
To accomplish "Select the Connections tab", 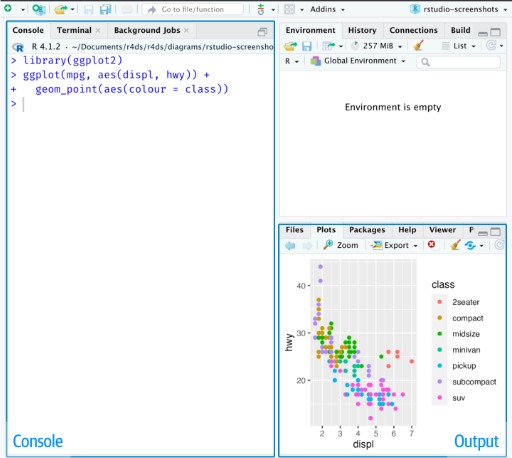I will click(x=413, y=30).
